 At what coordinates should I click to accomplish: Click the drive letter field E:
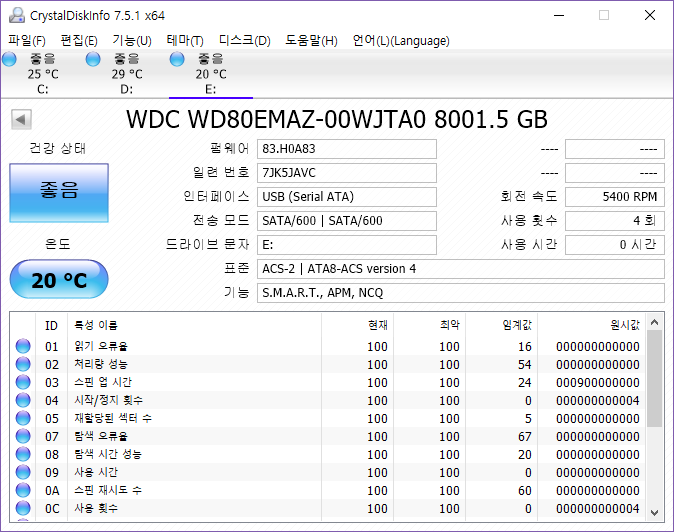(x=347, y=245)
